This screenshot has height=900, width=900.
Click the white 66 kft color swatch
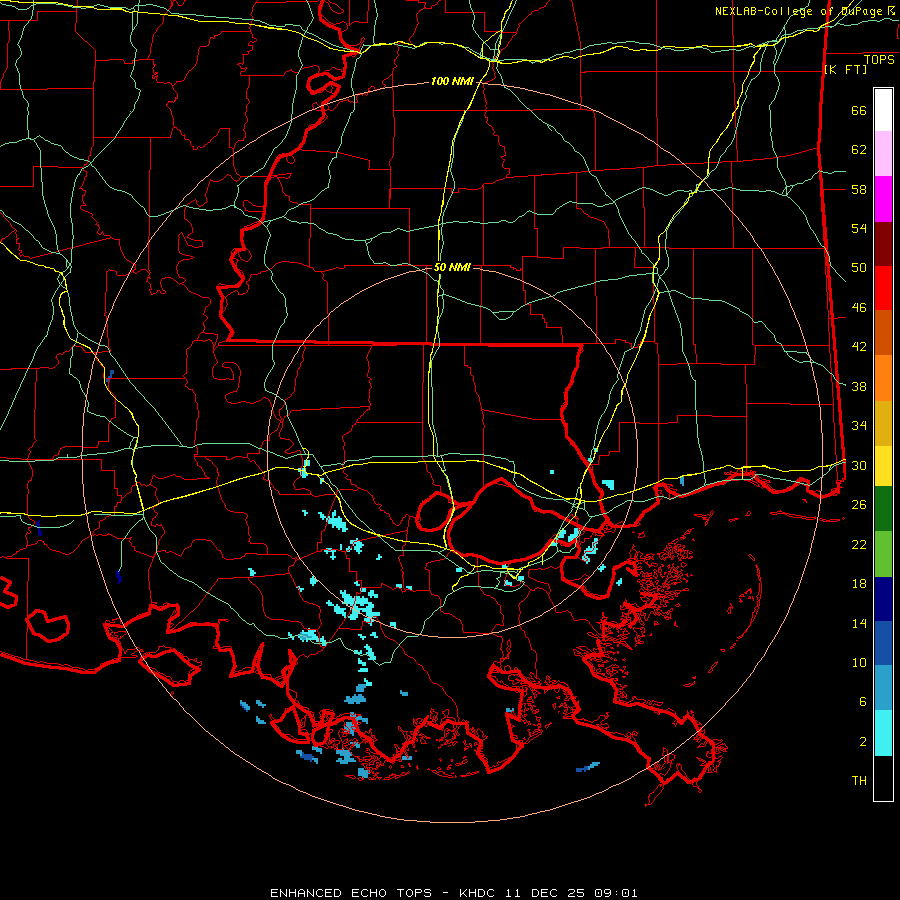(x=883, y=110)
